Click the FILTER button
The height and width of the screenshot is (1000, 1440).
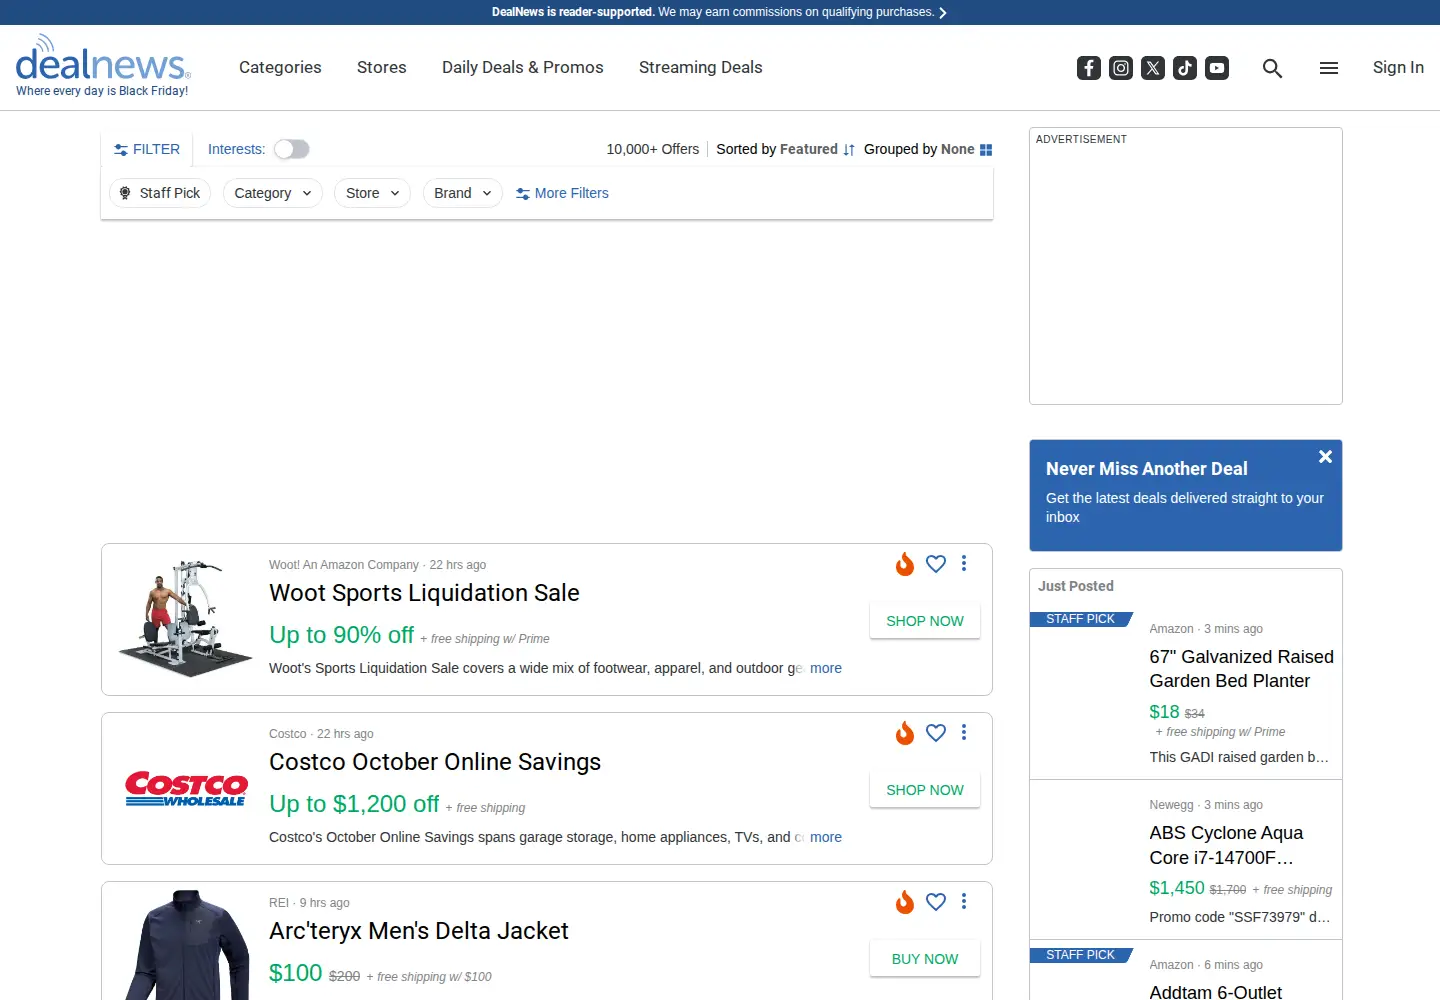pyautogui.click(x=147, y=149)
